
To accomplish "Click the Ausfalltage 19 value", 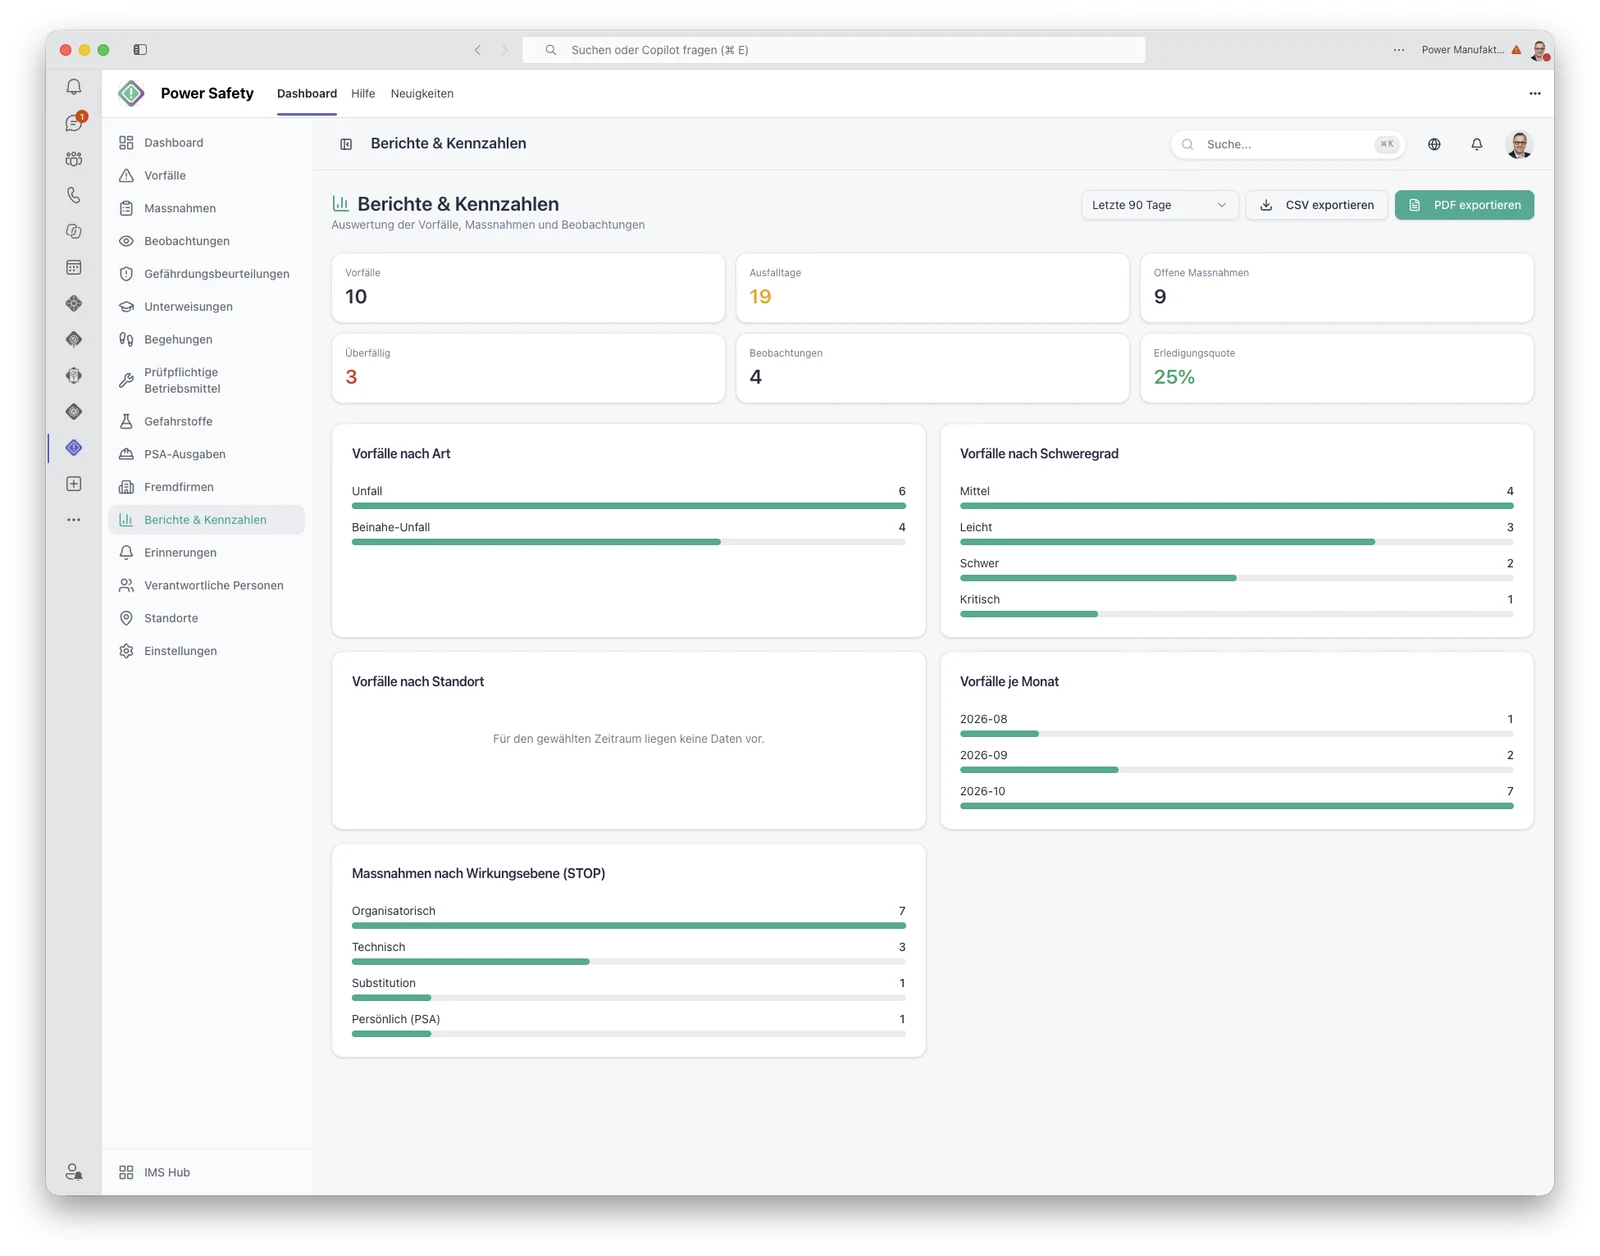I will coord(760,297).
